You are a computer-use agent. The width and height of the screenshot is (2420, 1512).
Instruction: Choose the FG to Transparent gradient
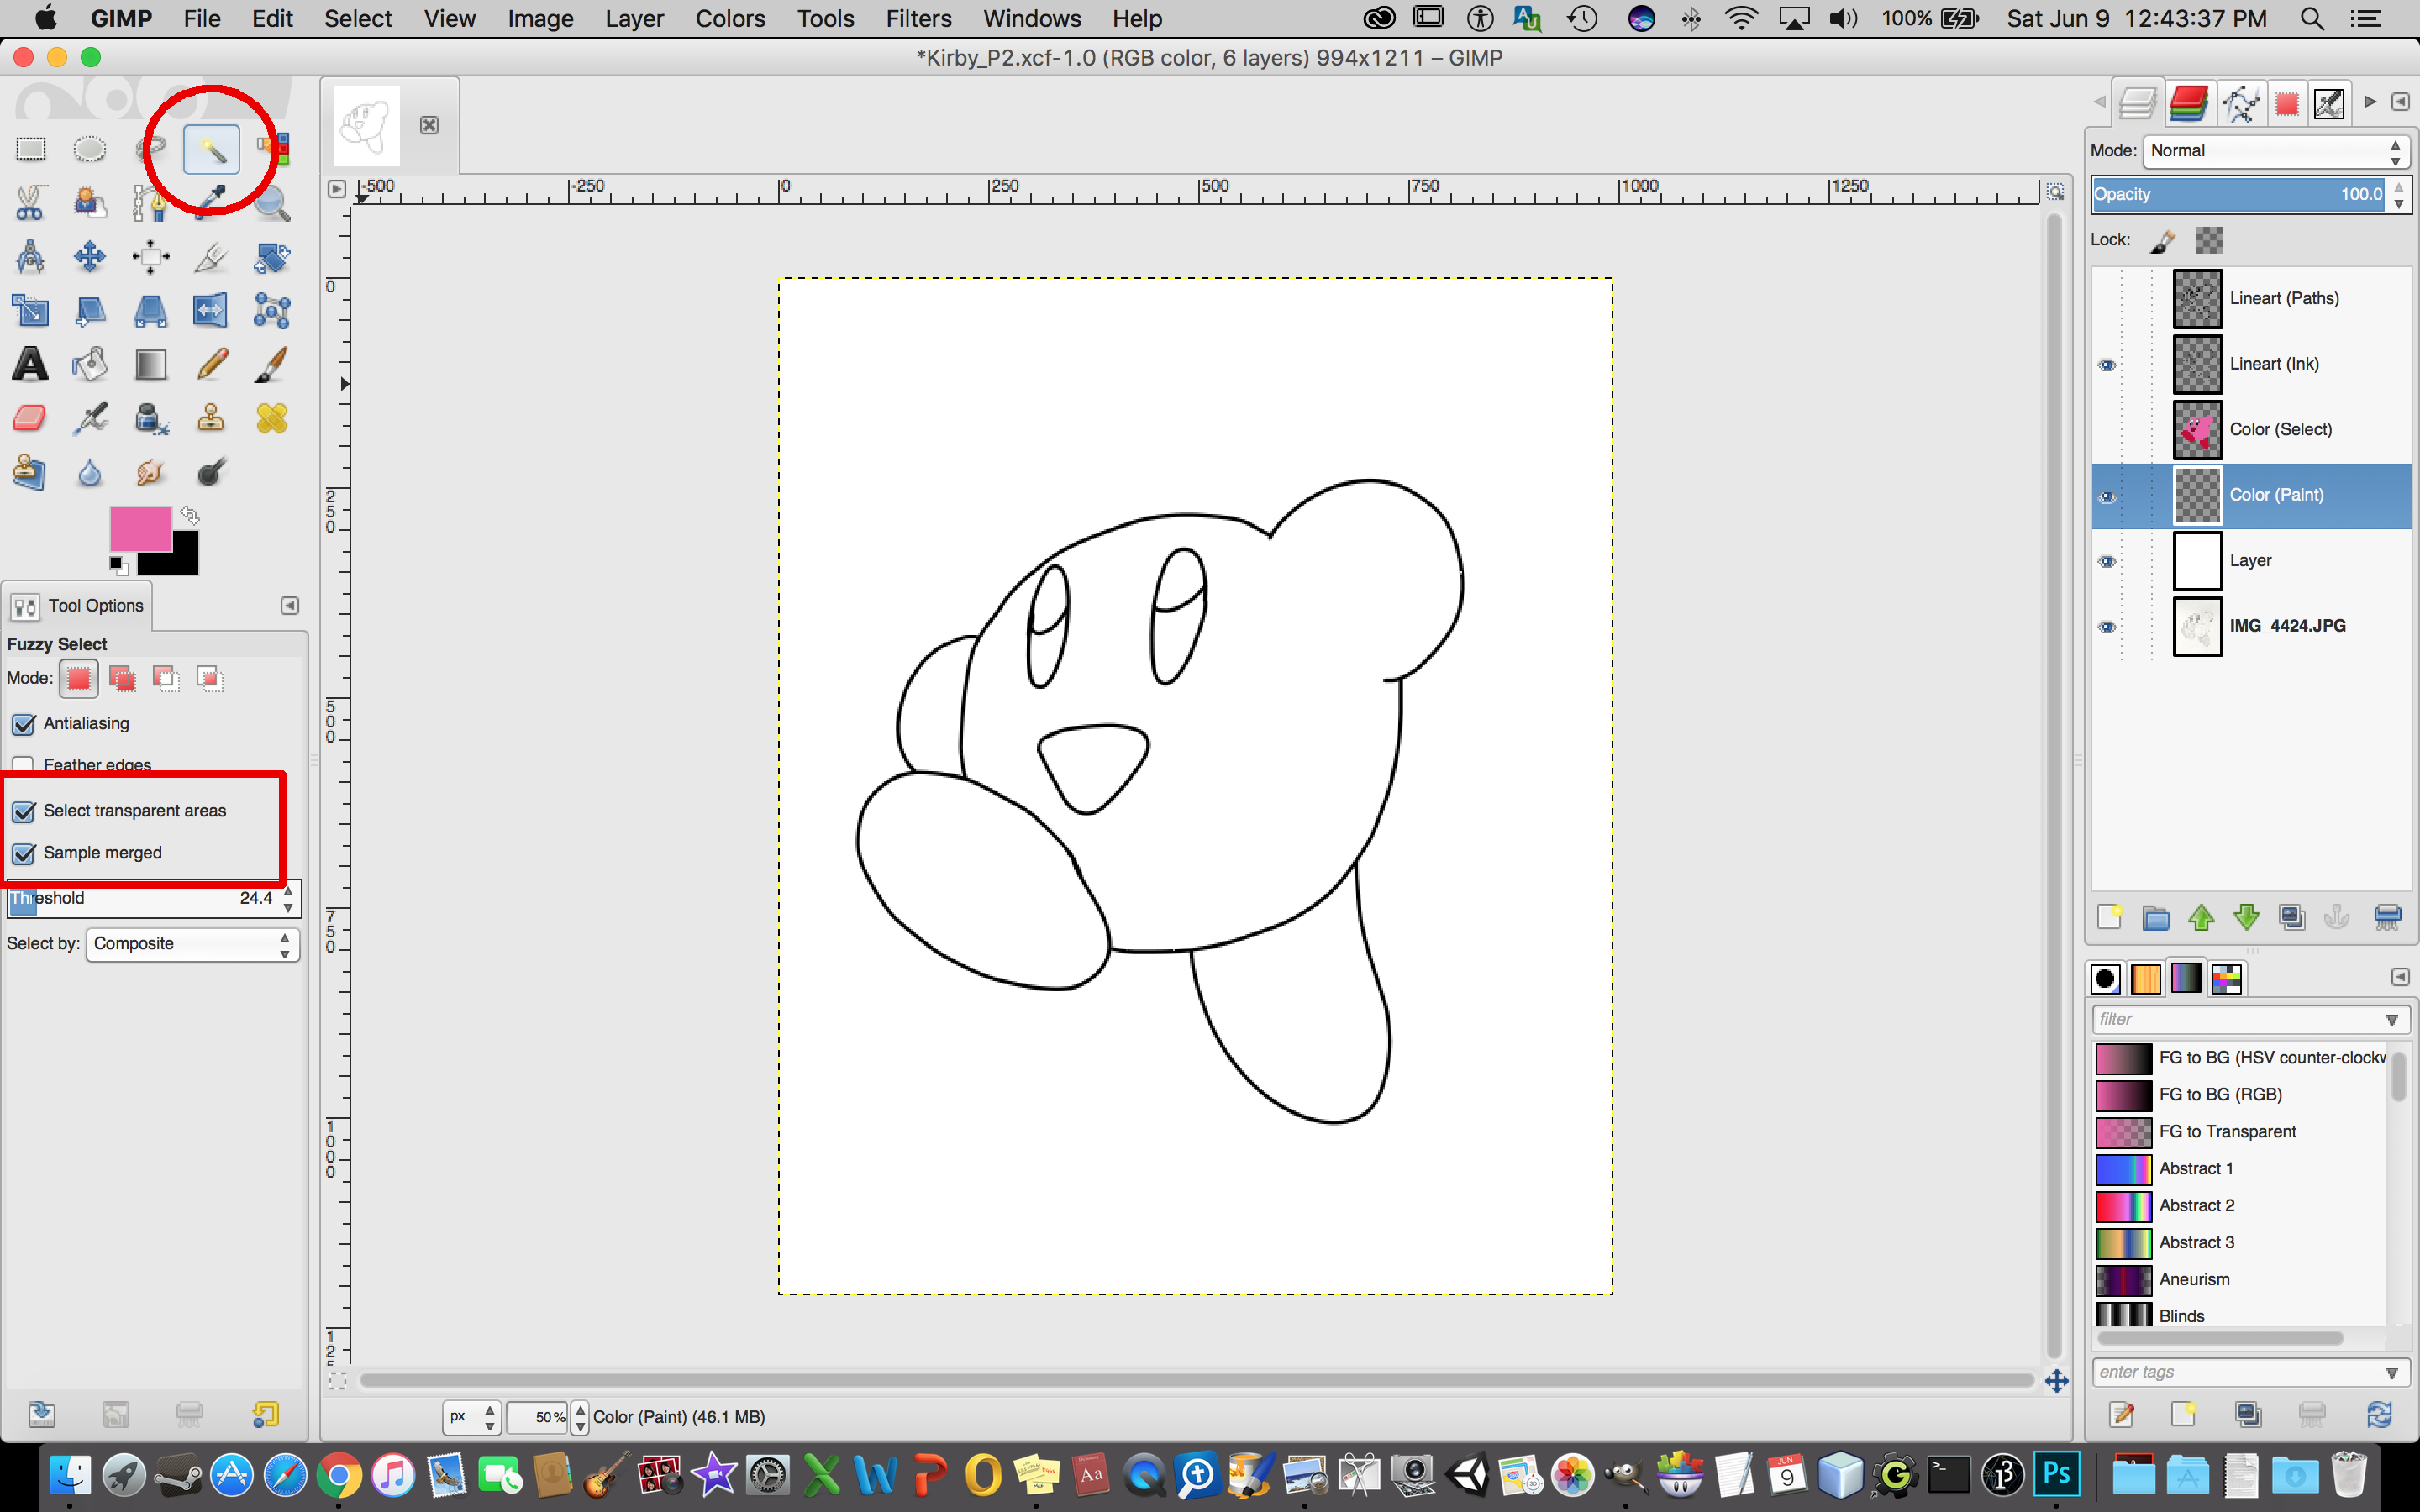(2240, 1132)
